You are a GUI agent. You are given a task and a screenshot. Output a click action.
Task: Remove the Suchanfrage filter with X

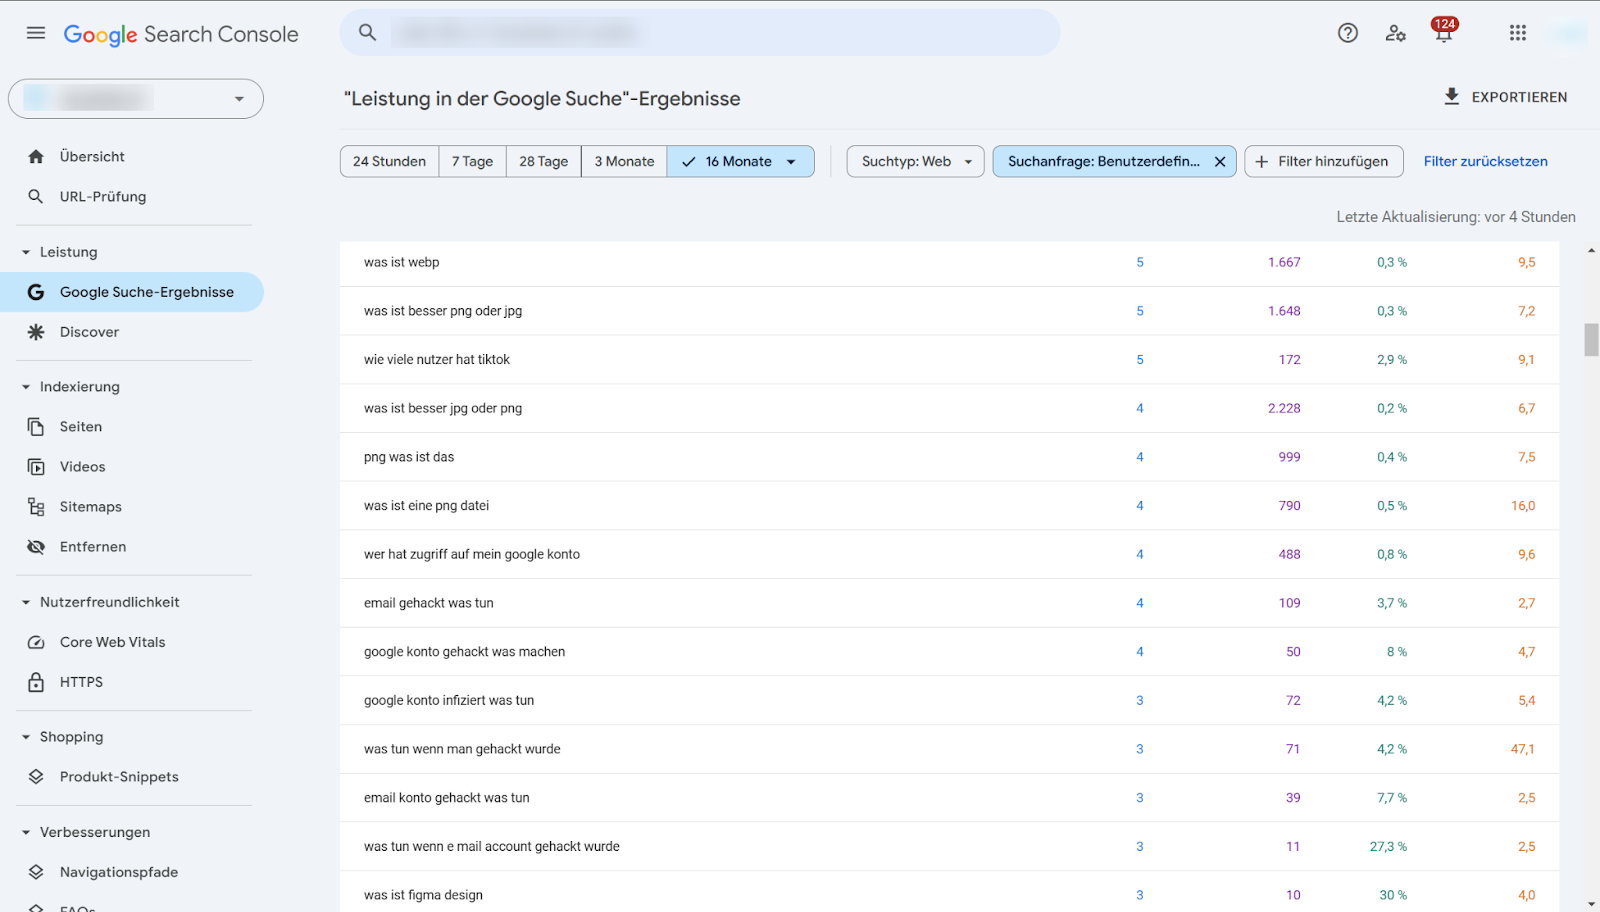tap(1220, 161)
